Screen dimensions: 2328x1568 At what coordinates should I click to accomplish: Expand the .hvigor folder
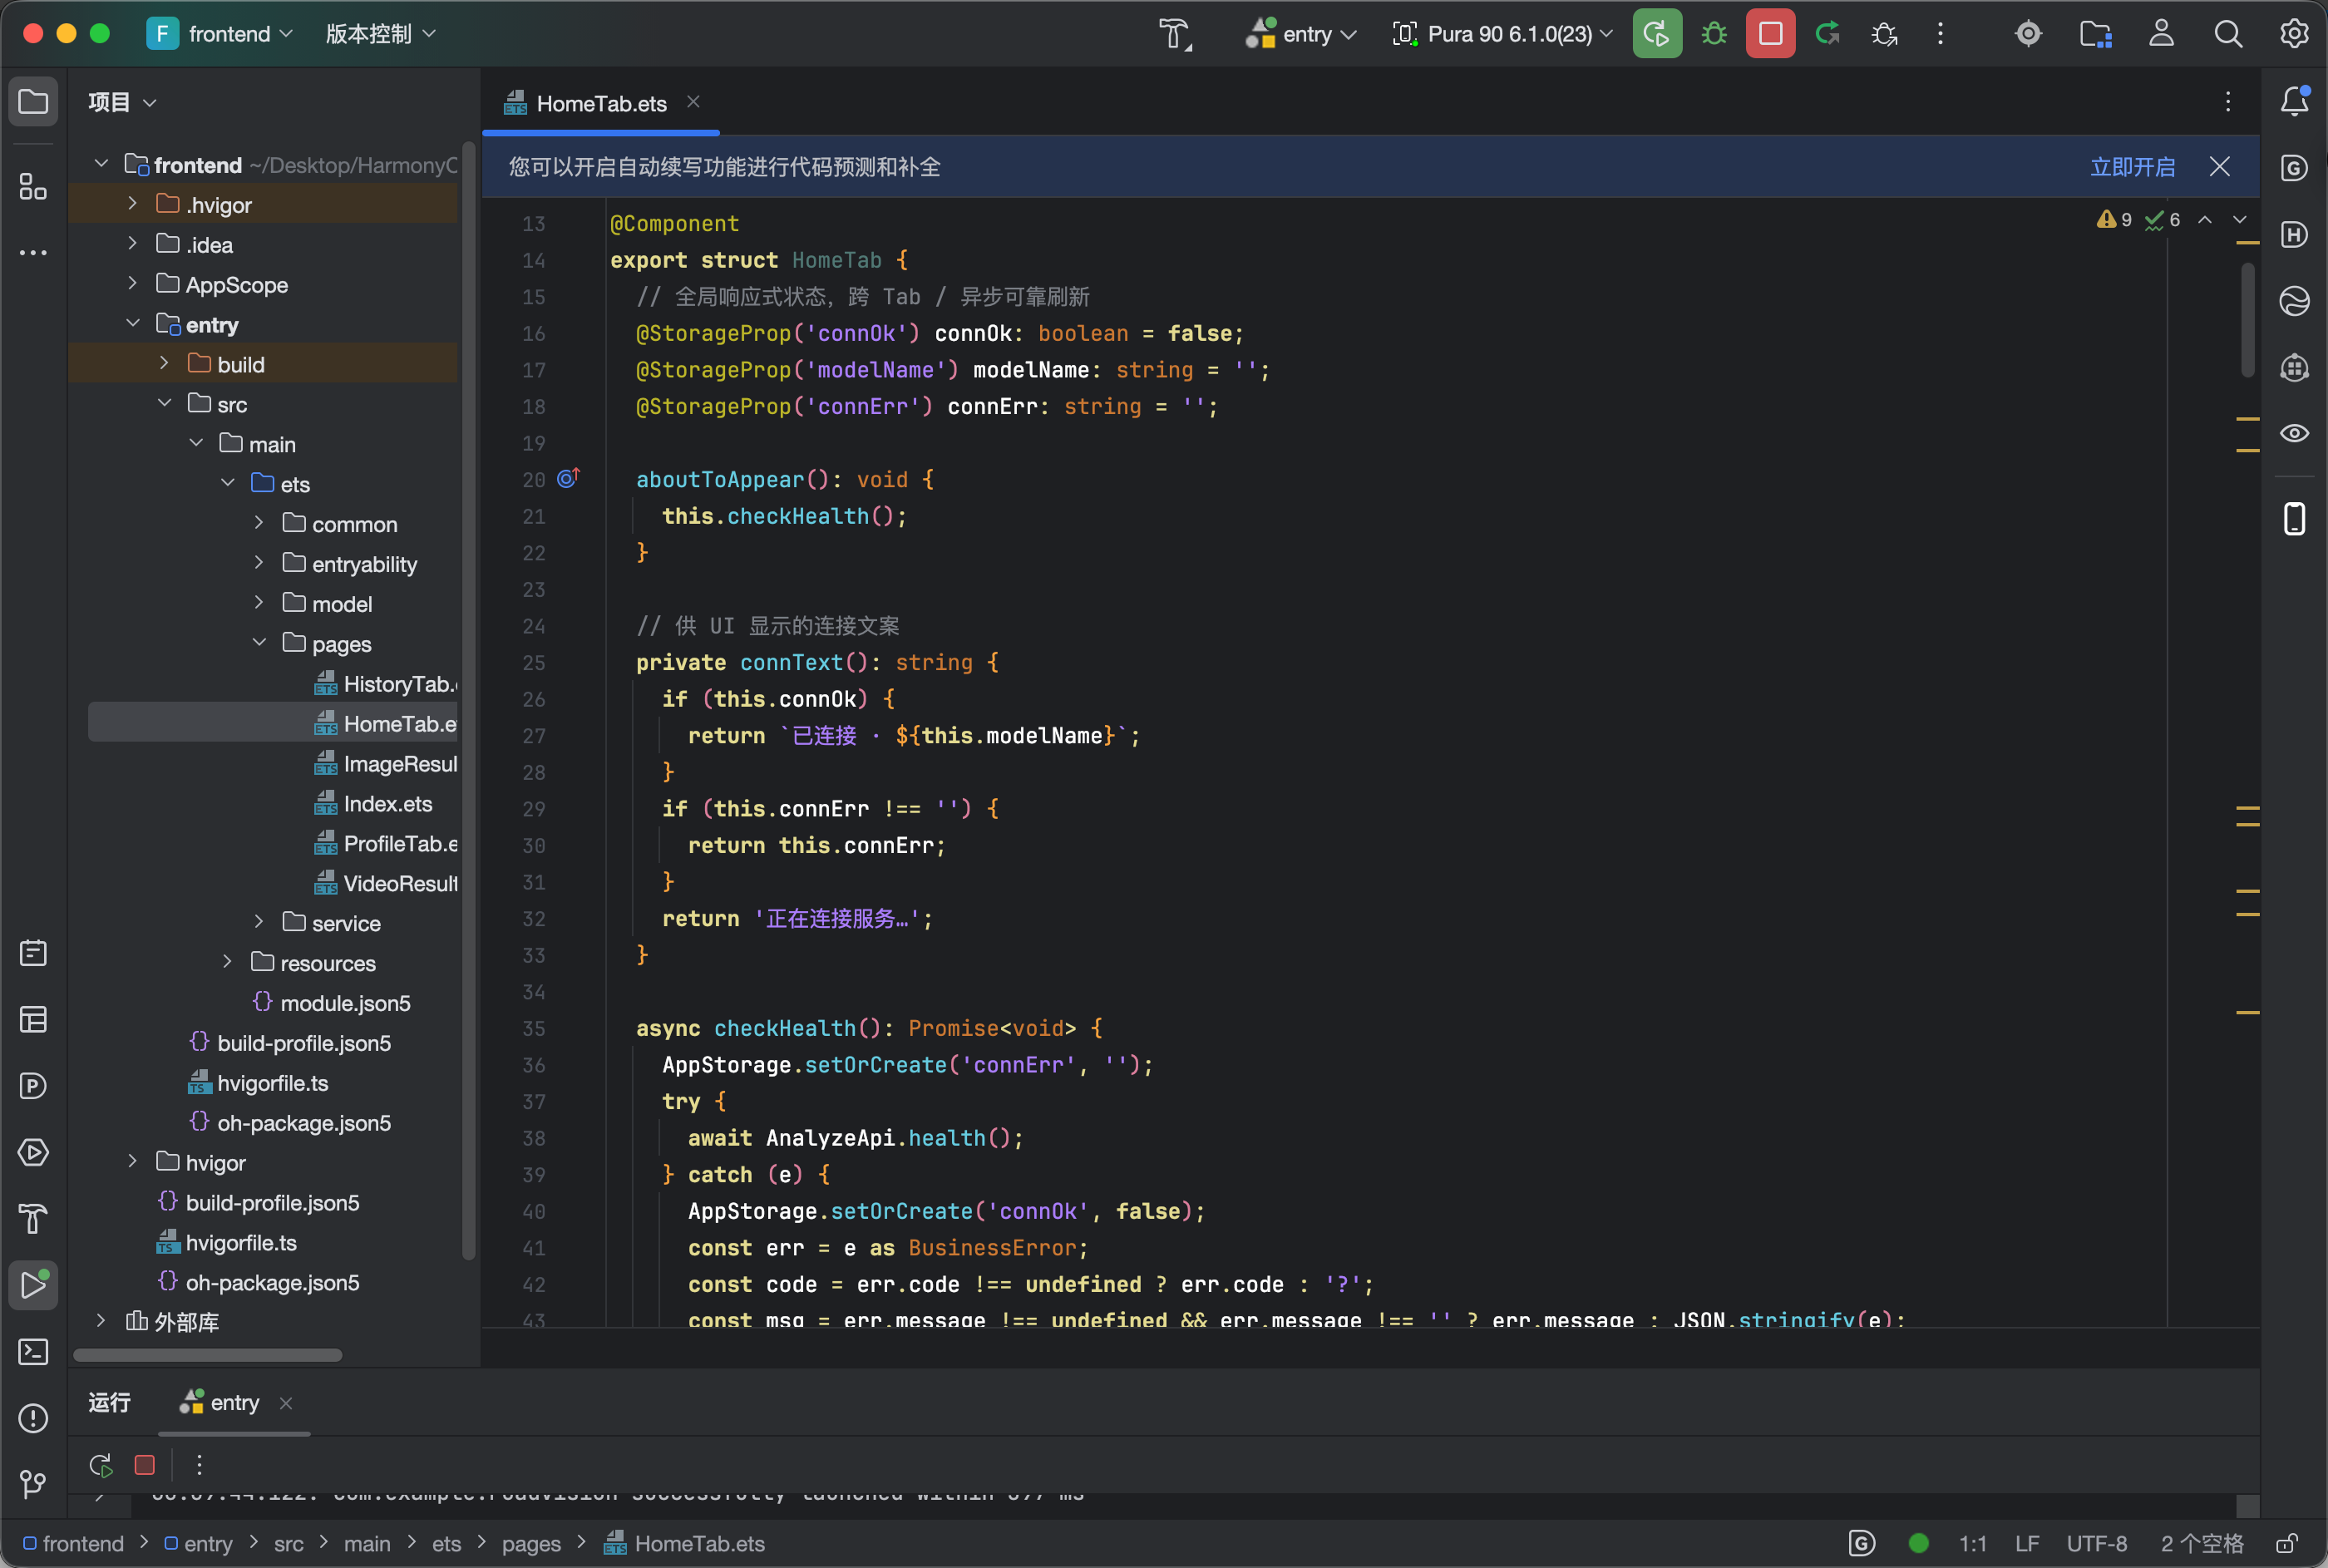(132, 204)
